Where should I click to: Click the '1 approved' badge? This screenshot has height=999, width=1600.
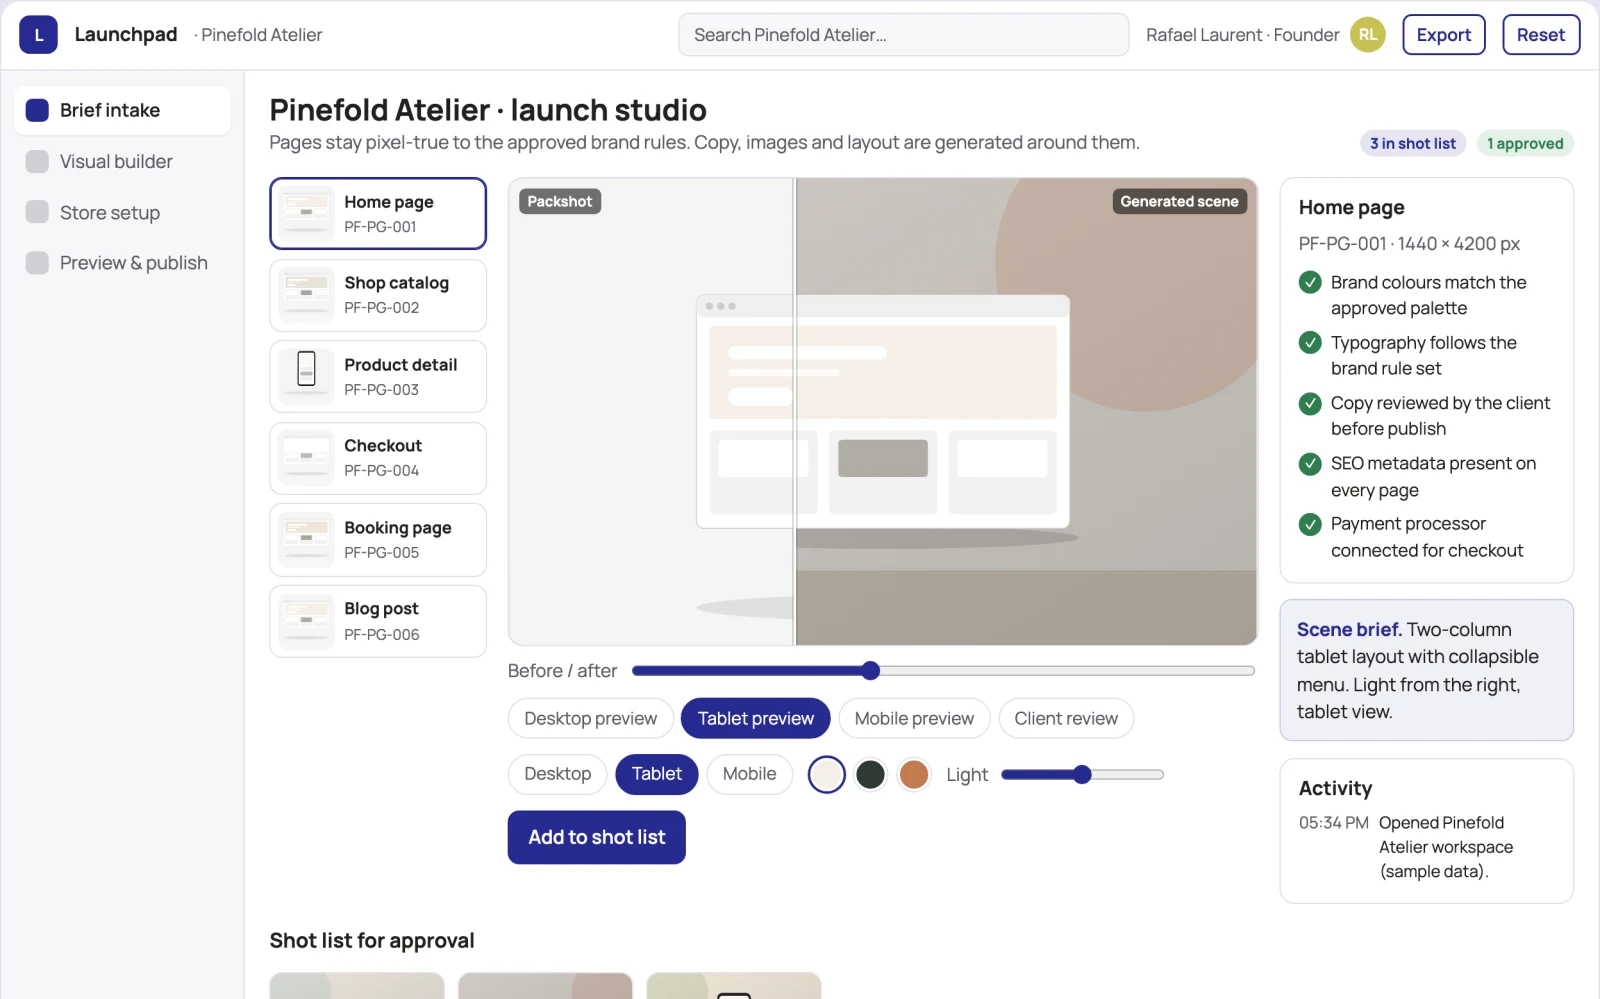(x=1525, y=143)
